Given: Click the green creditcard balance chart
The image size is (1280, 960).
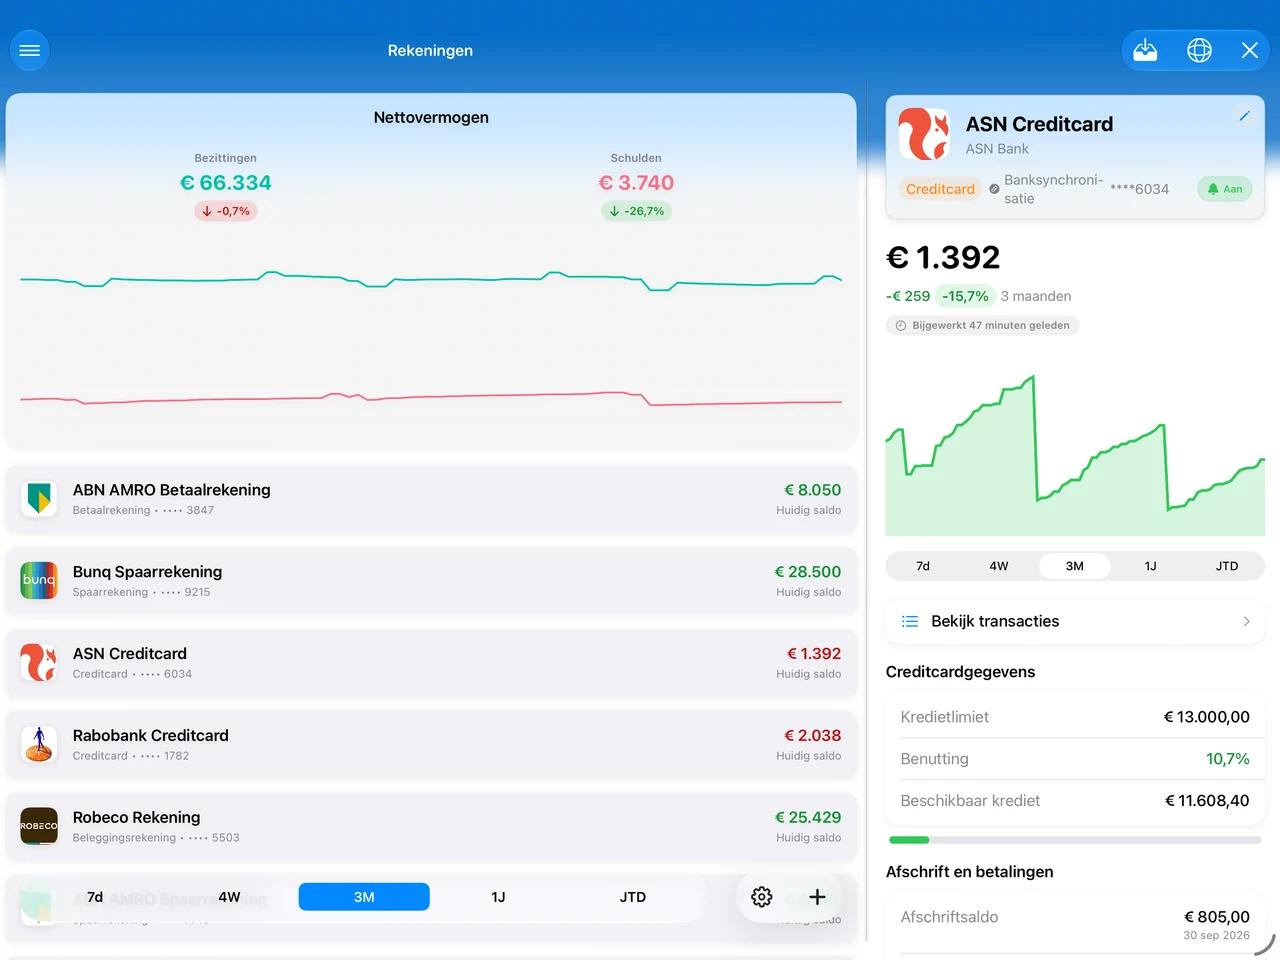Looking at the screenshot, I should tap(1075, 456).
